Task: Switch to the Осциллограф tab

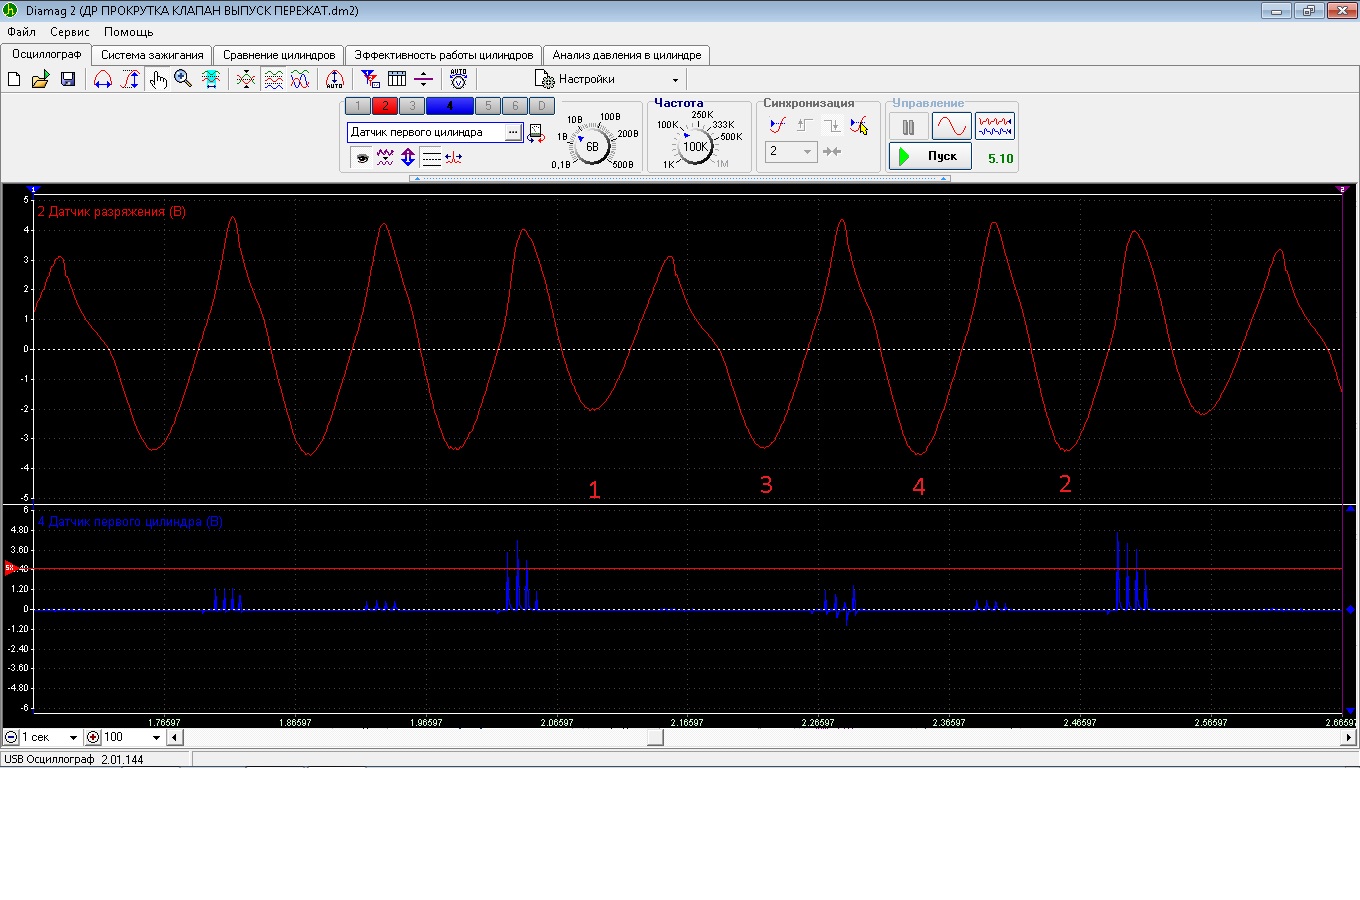Action: (46, 54)
